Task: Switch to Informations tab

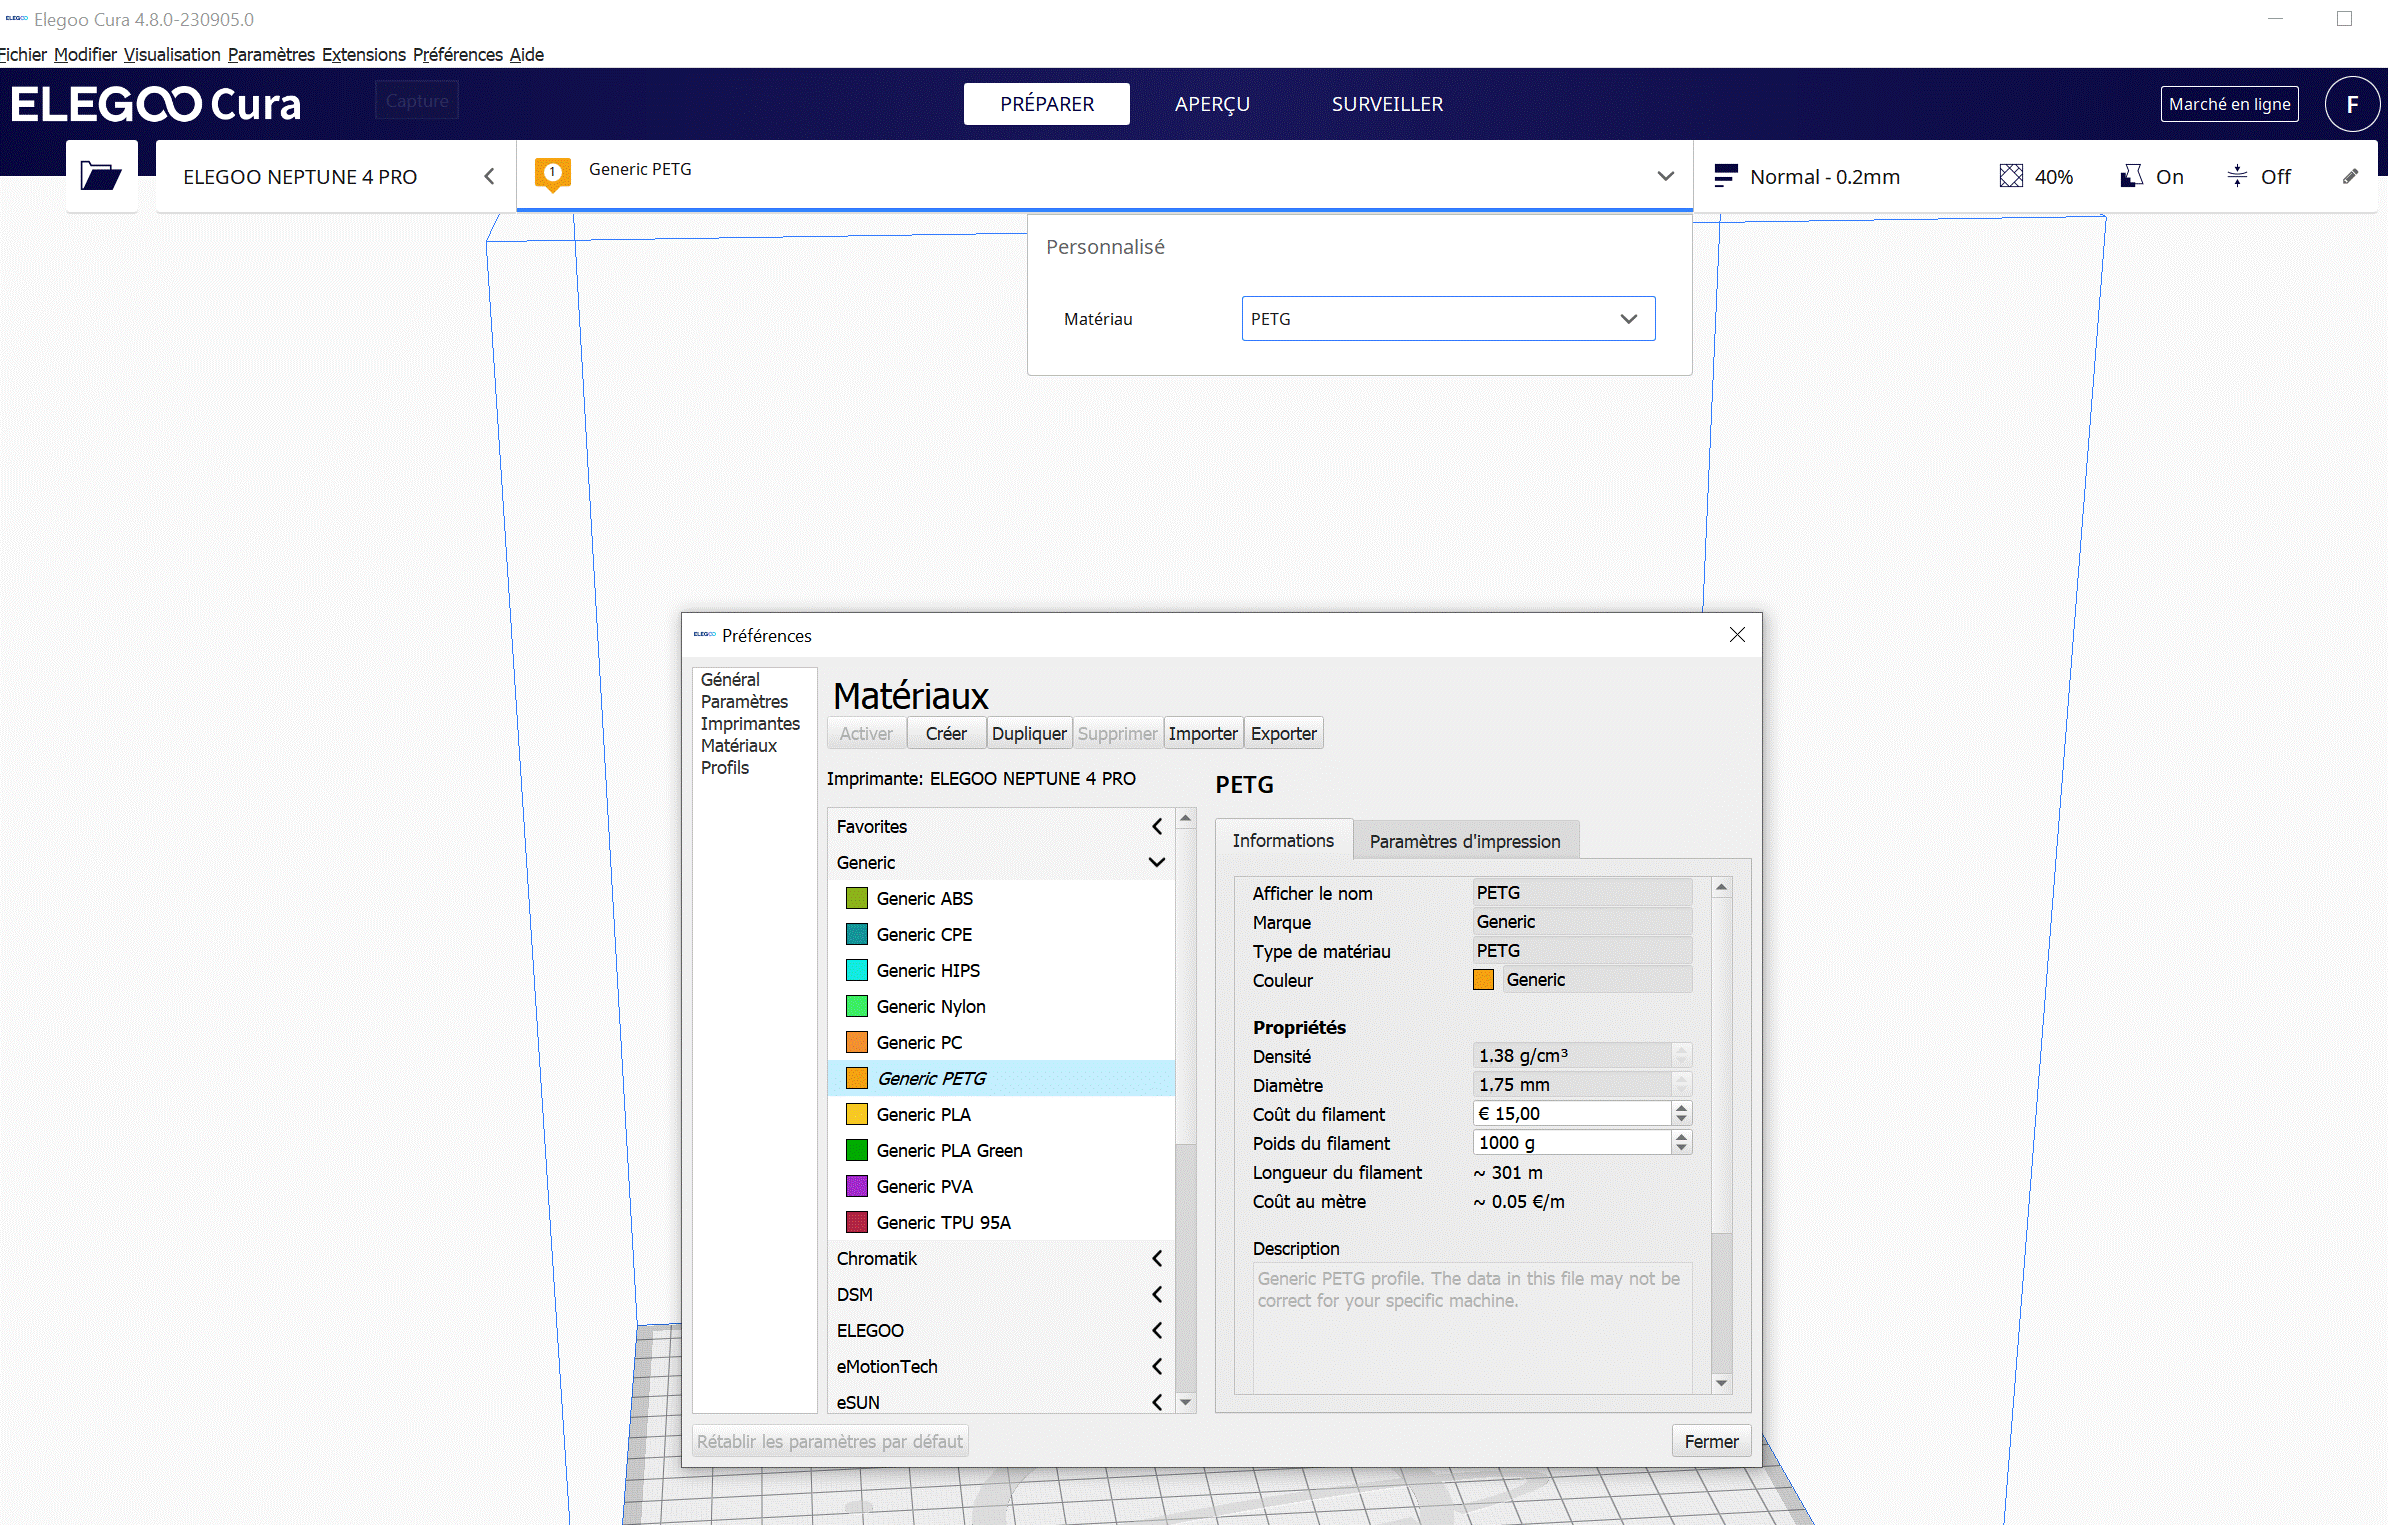Action: [x=1283, y=841]
